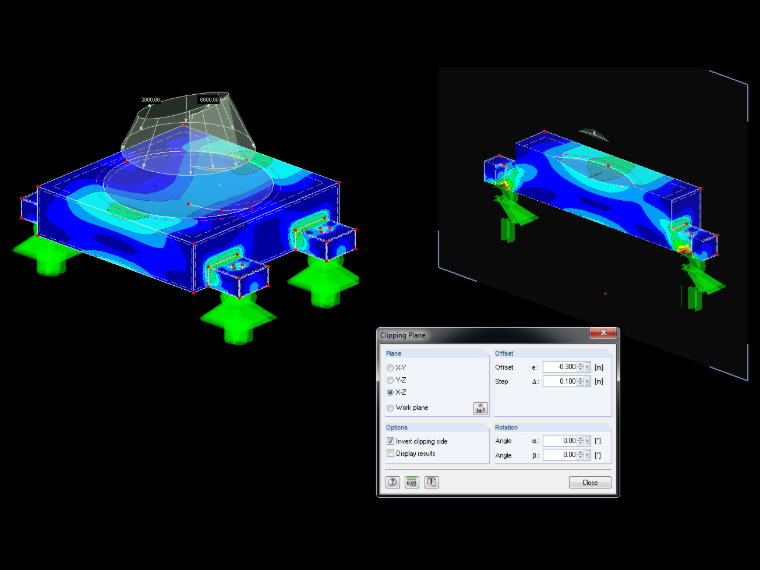Click the third bottom-left dialog icon
760x570 pixels.
[431, 482]
